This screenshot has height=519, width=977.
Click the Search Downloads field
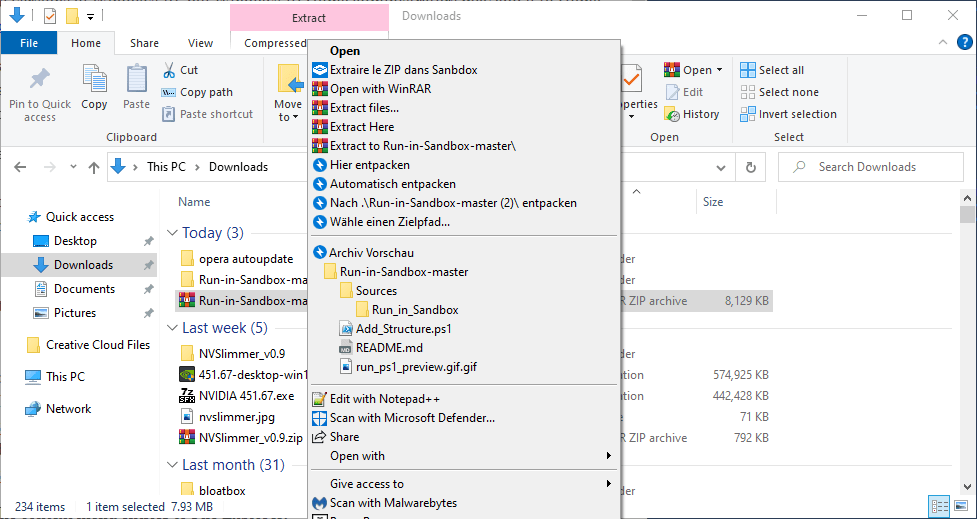coord(870,167)
